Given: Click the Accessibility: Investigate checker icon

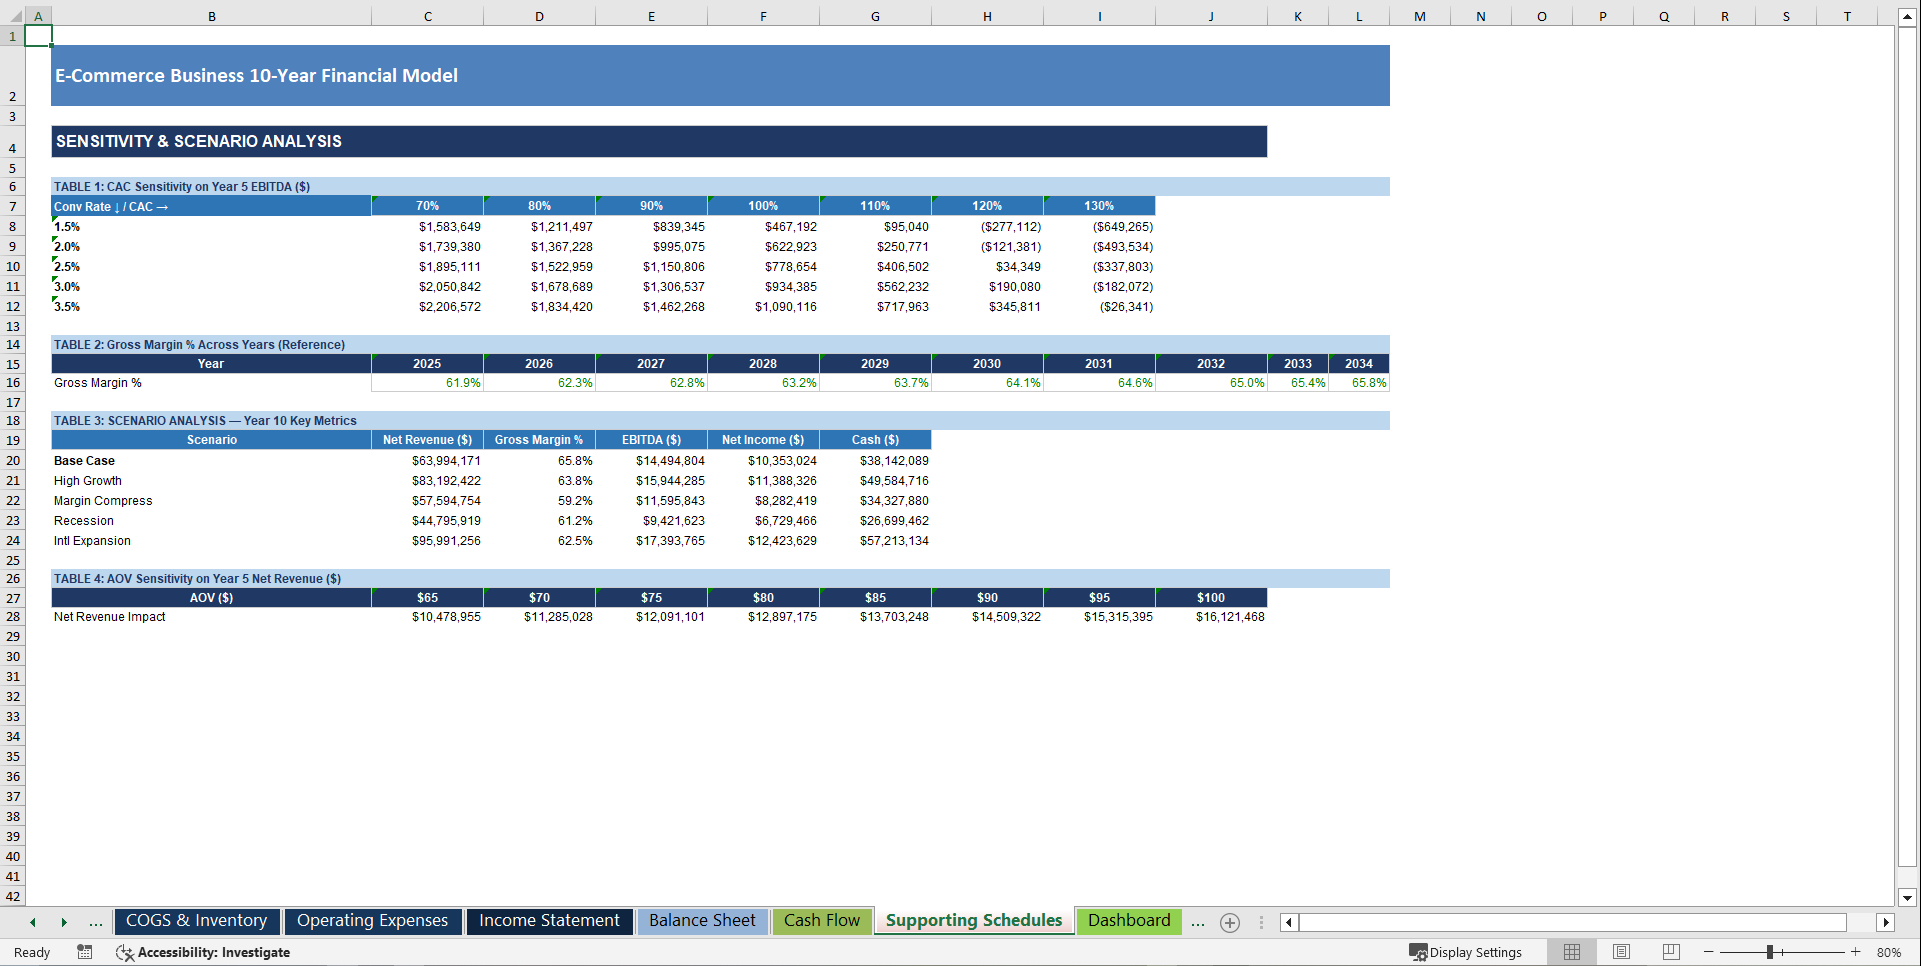Looking at the screenshot, I should pyautogui.click(x=125, y=952).
